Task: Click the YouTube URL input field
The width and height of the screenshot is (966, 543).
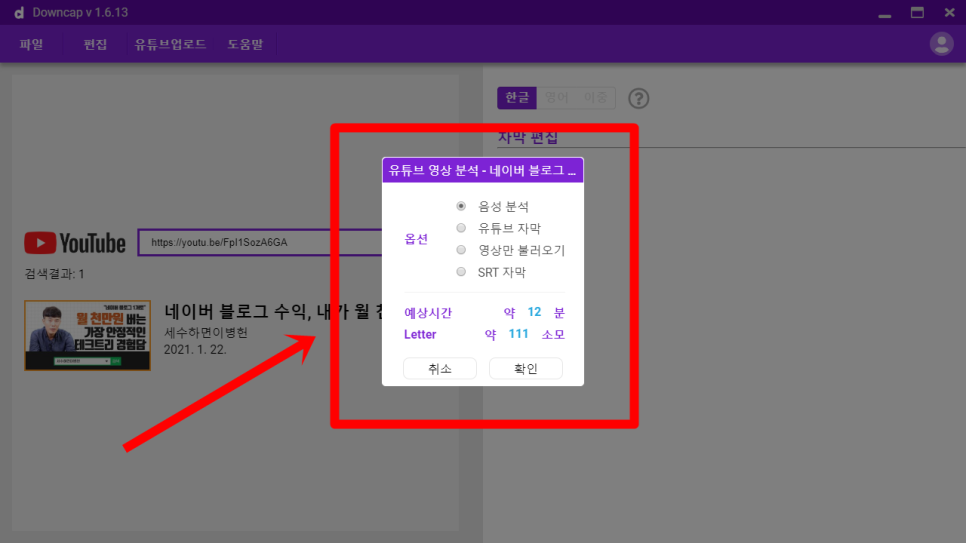Action: coord(260,242)
